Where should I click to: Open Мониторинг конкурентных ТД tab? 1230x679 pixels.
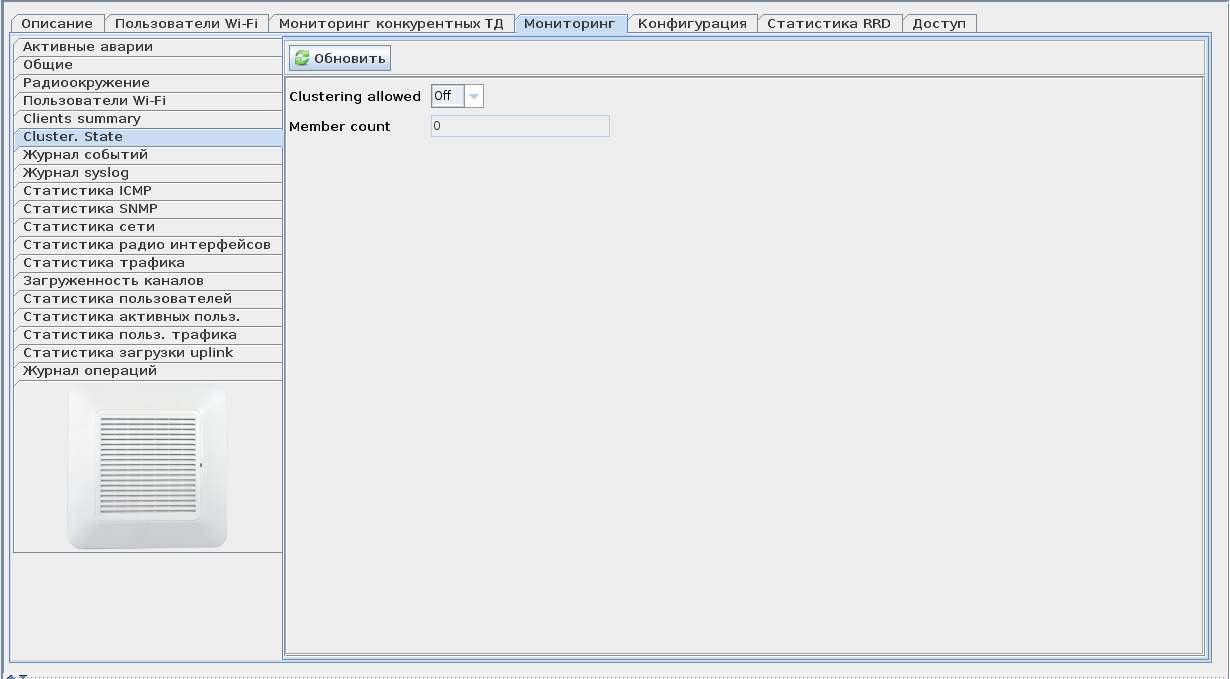pos(391,23)
